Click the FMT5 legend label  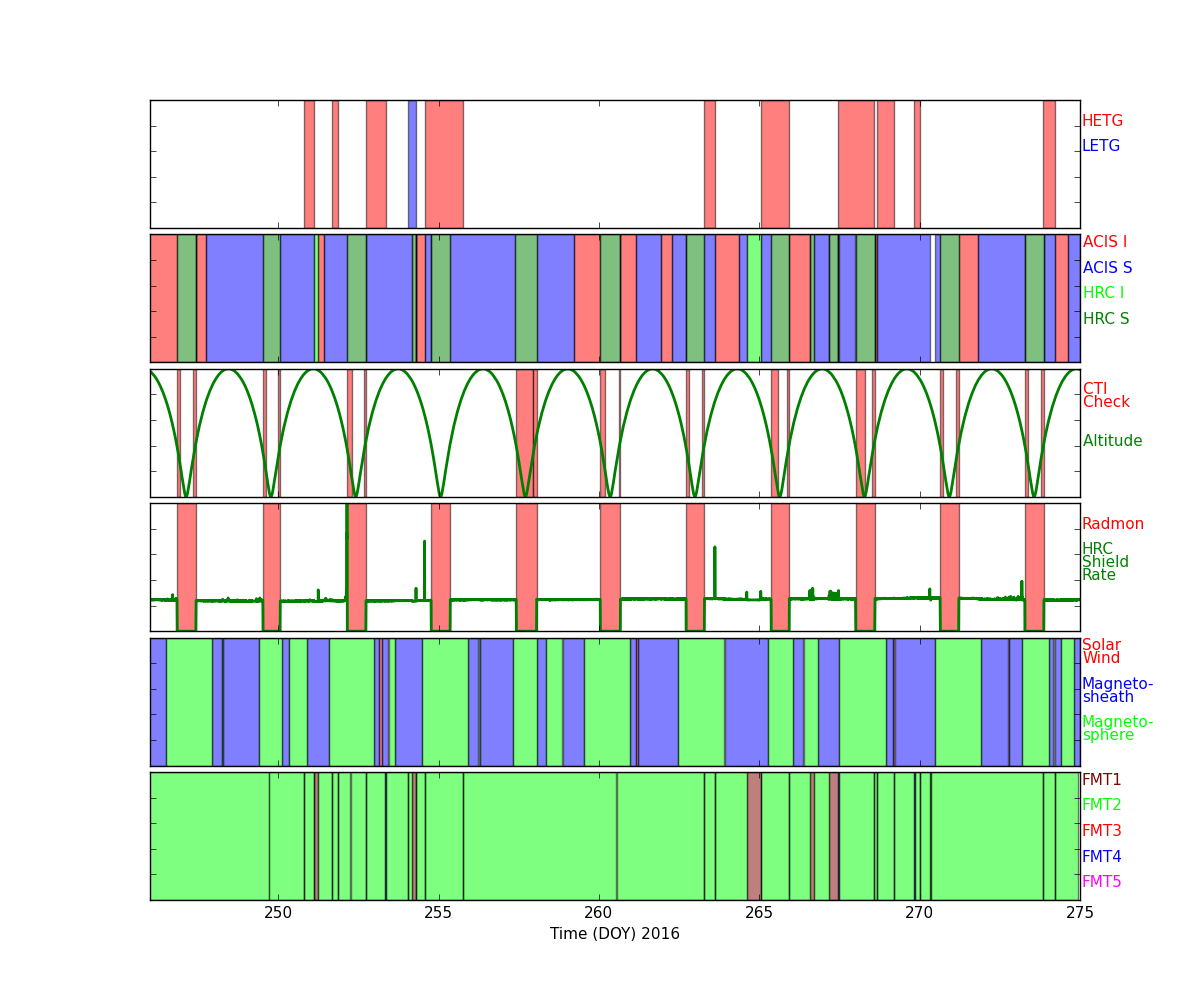(1101, 882)
